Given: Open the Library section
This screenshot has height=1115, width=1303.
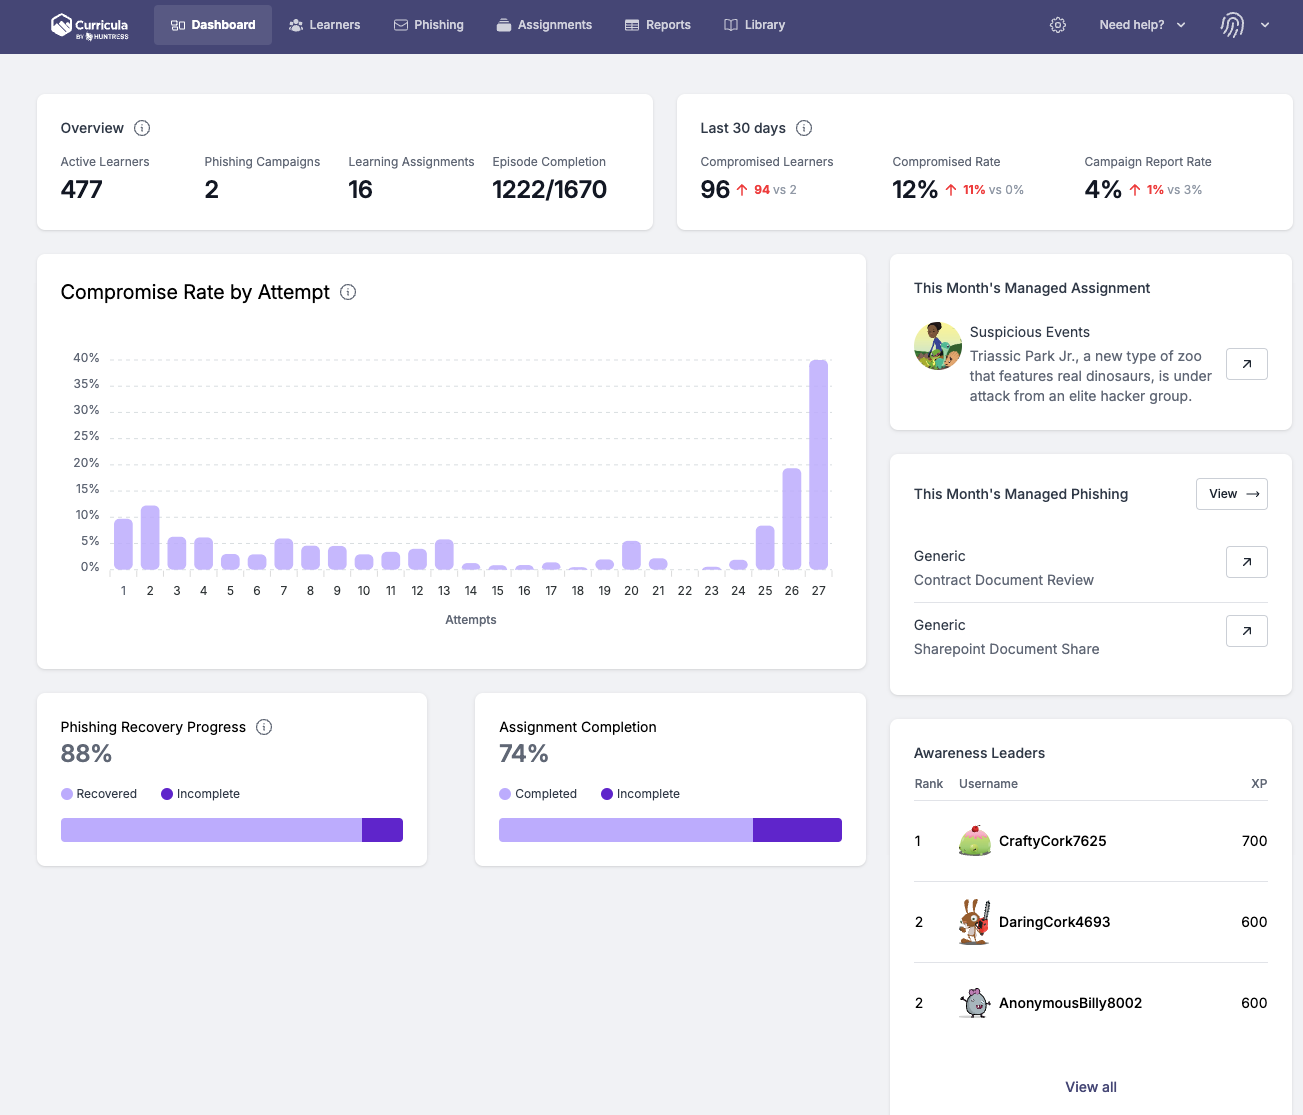Looking at the screenshot, I should coord(754,24).
